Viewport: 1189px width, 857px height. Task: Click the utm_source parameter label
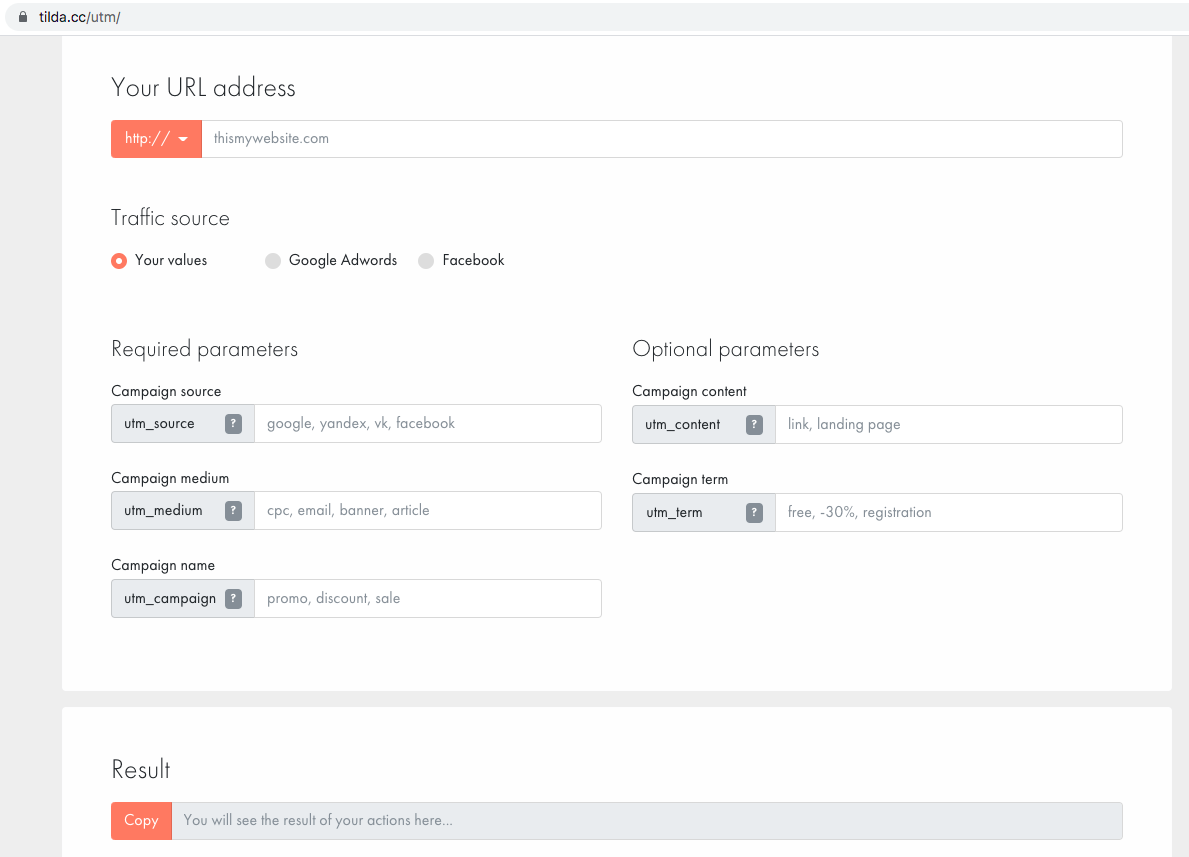pyautogui.click(x=160, y=424)
